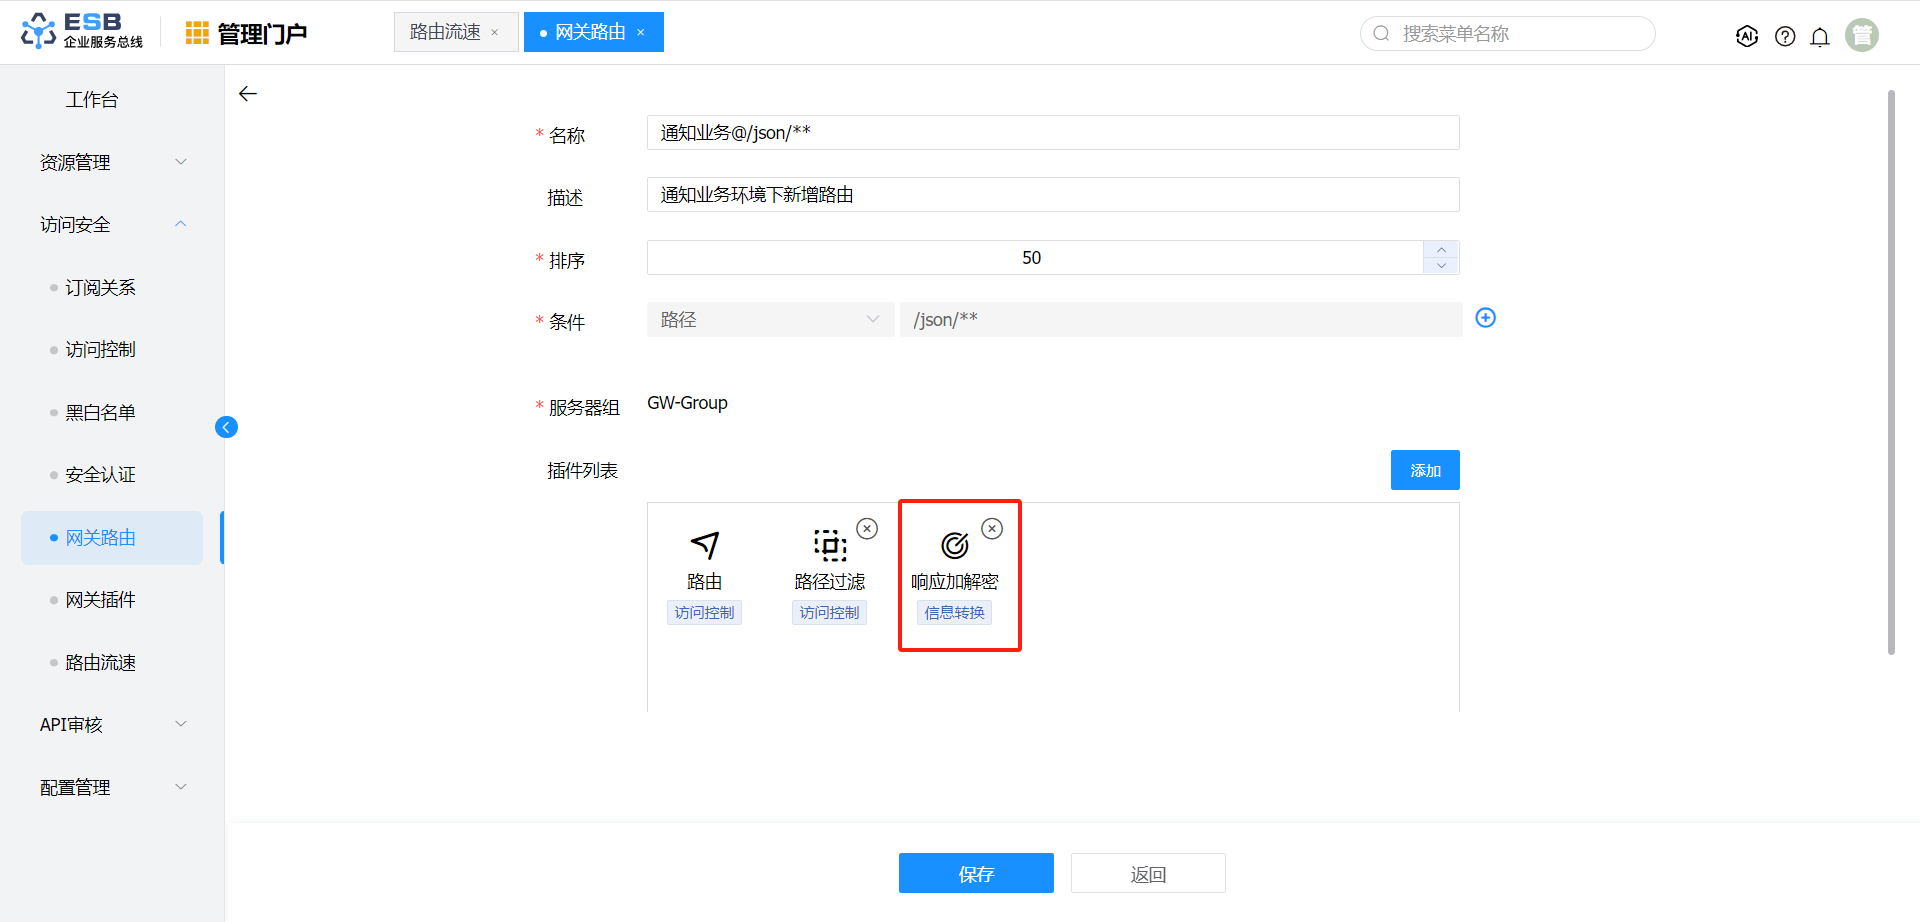Screen dimensions: 1920x922
Task: Open the app grid menu icon
Action: tap(197, 33)
